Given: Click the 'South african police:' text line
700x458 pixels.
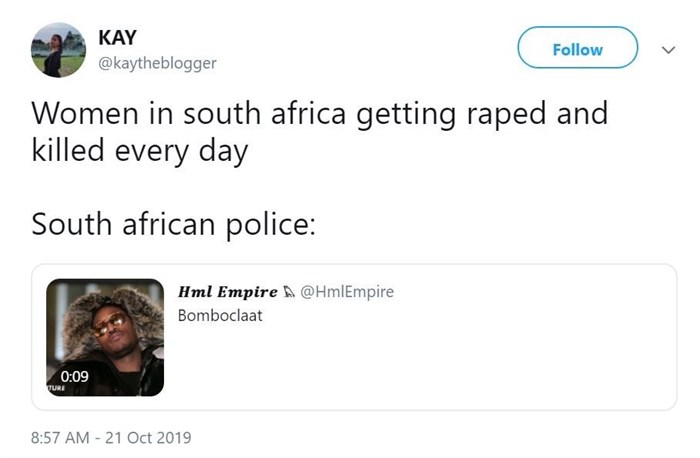Looking at the screenshot, I should coord(173,224).
